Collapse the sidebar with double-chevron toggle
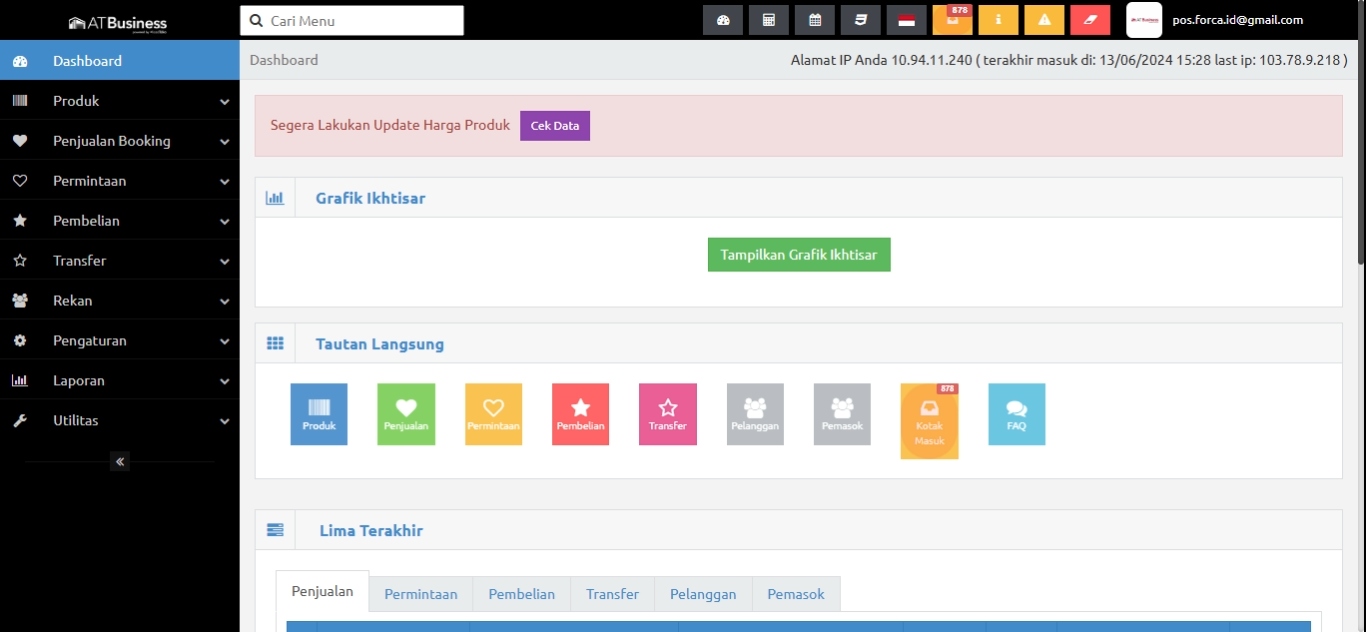The width and height of the screenshot is (1366, 632). coord(120,461)
